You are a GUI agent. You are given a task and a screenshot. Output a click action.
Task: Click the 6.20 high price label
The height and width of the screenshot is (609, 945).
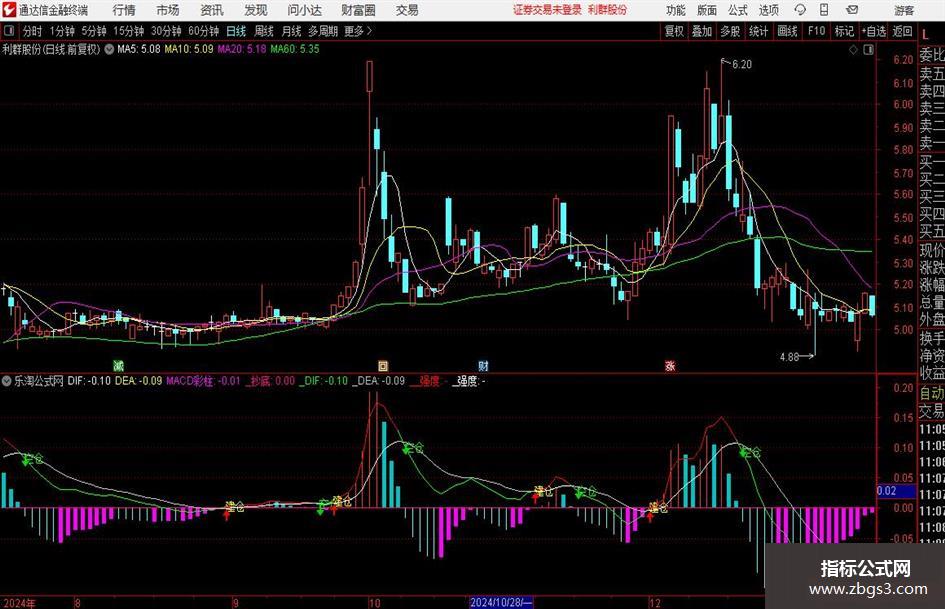point(742,65)
